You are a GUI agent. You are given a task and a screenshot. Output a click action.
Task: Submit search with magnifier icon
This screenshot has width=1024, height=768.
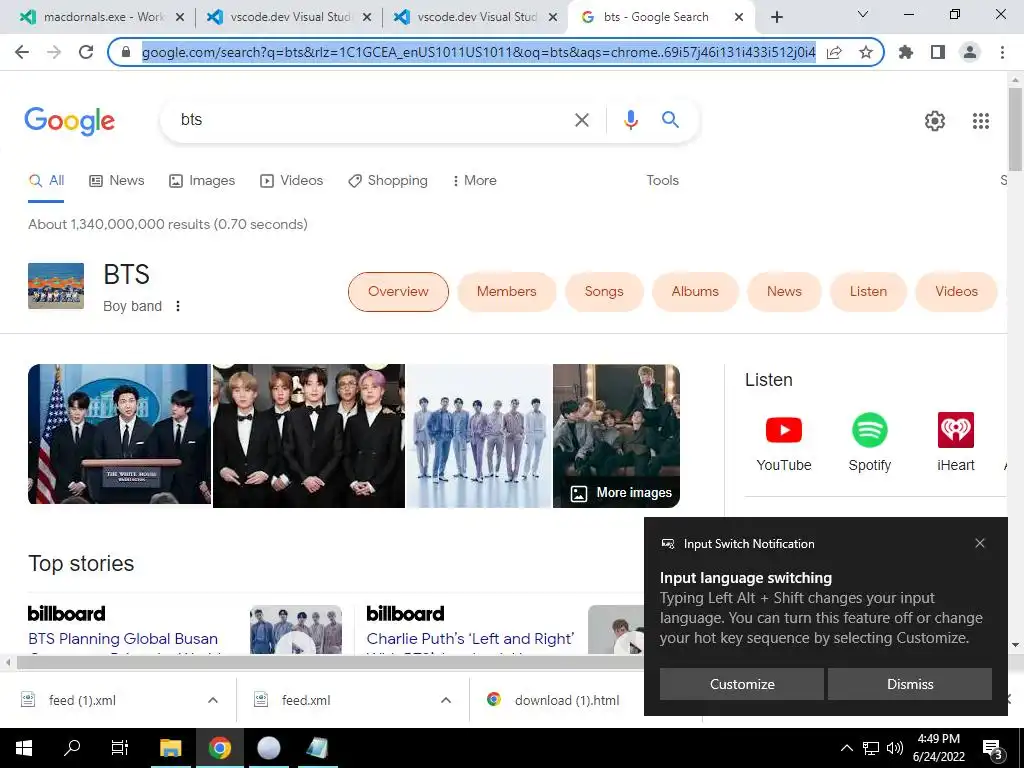(670, 120)
